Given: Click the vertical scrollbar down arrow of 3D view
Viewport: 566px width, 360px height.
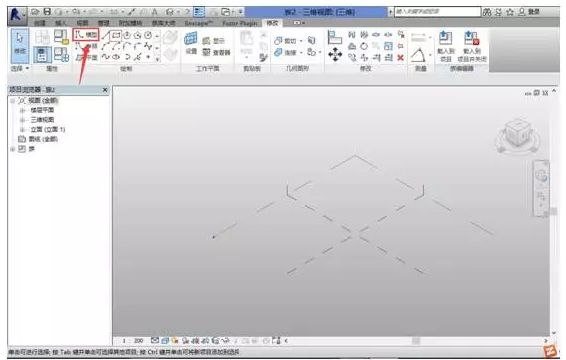Looking at the screenshot, I should click(554, 333).
